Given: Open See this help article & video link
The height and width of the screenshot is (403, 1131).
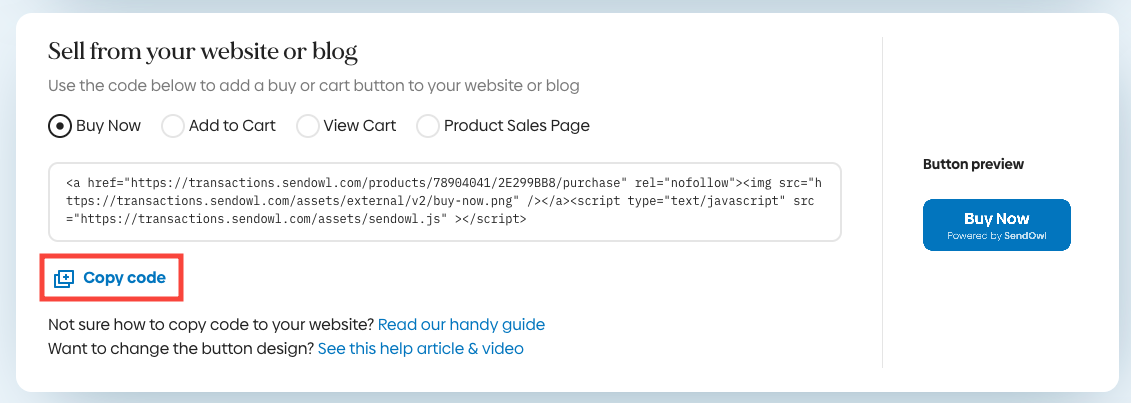Looking at the screenshot, I should tap(420, 349).
